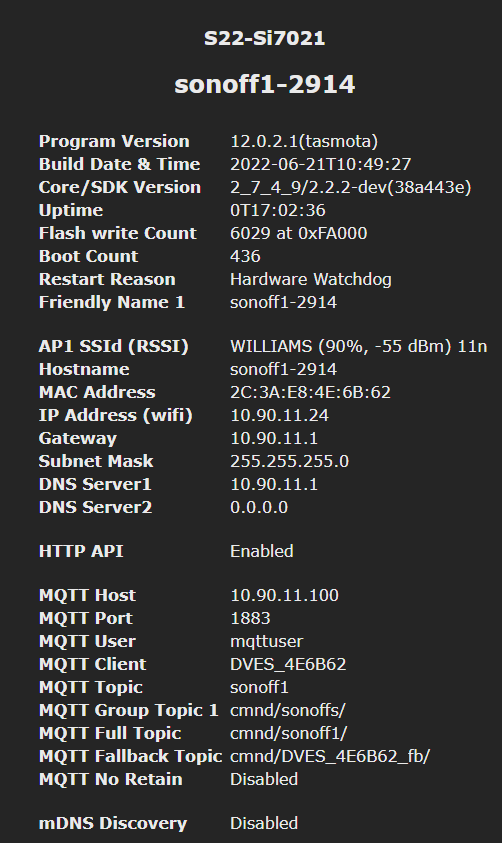Screen dimensions: 502x843
Task: Select mDNS Discovery value Disabled
Action: click(x=264, y=824)
